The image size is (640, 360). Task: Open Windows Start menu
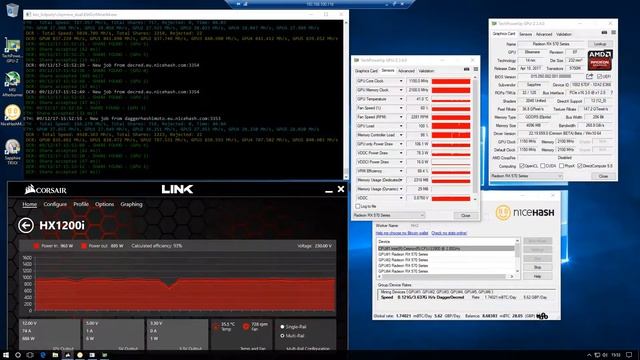[x=6, y=355]
